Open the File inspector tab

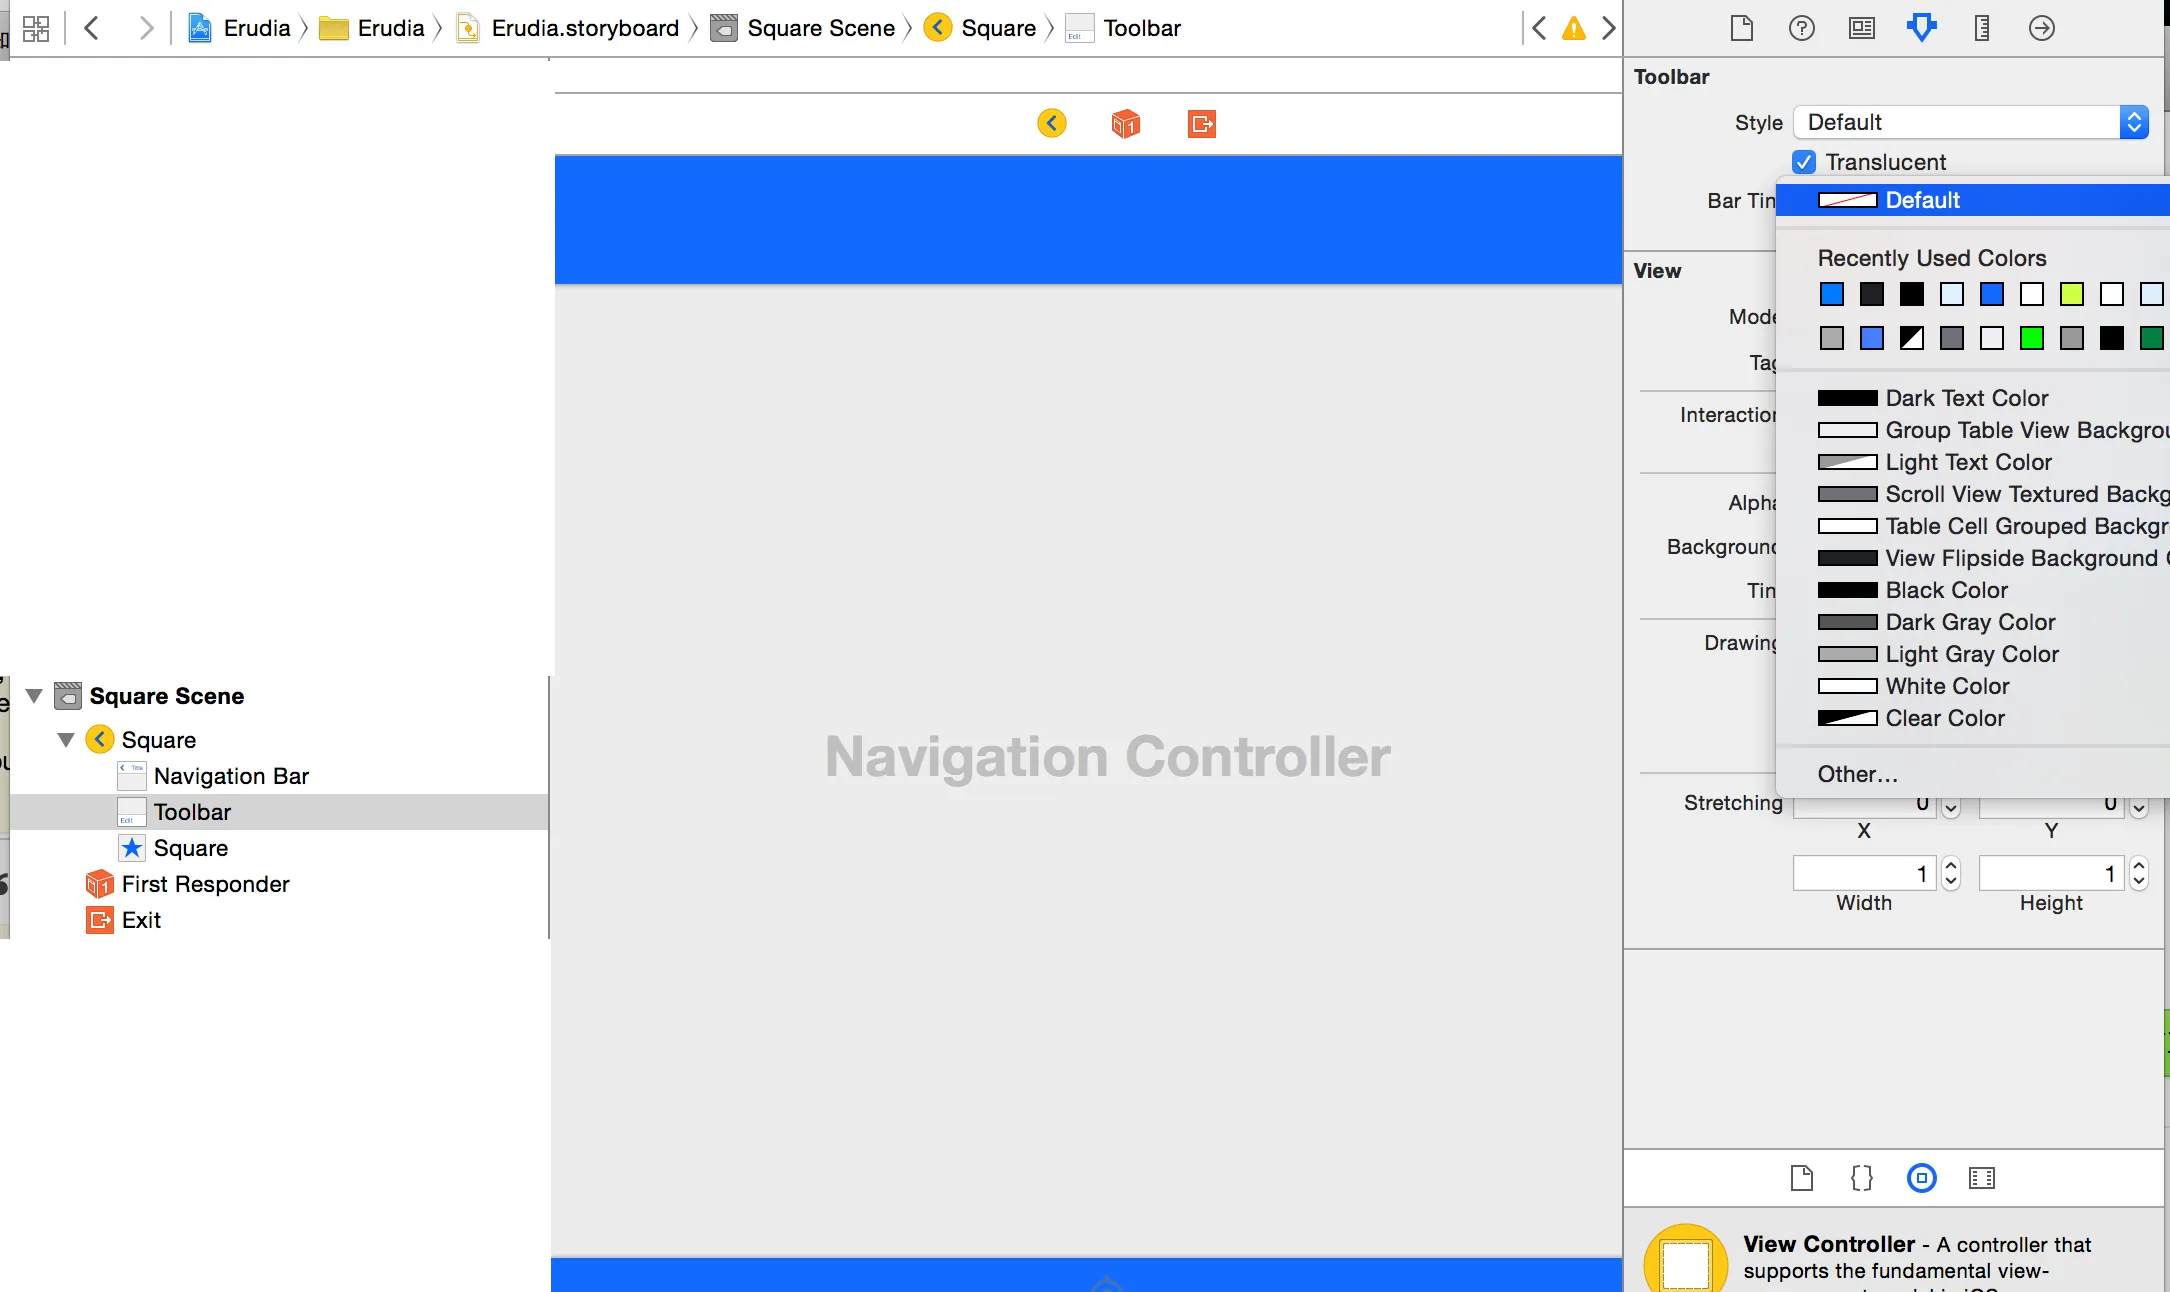pyautogui.click(x=1741, y=28)
